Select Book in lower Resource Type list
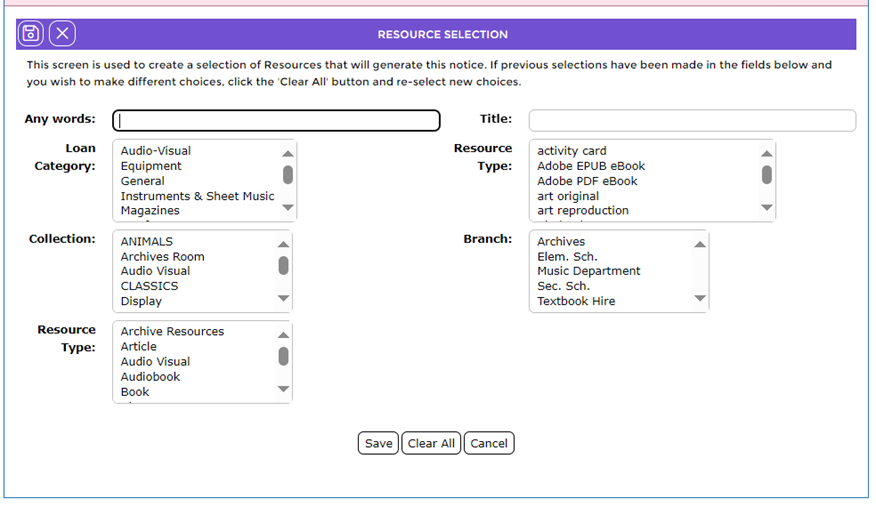Image resolution: width=876 pixels, height=507 pixels. 135,391
